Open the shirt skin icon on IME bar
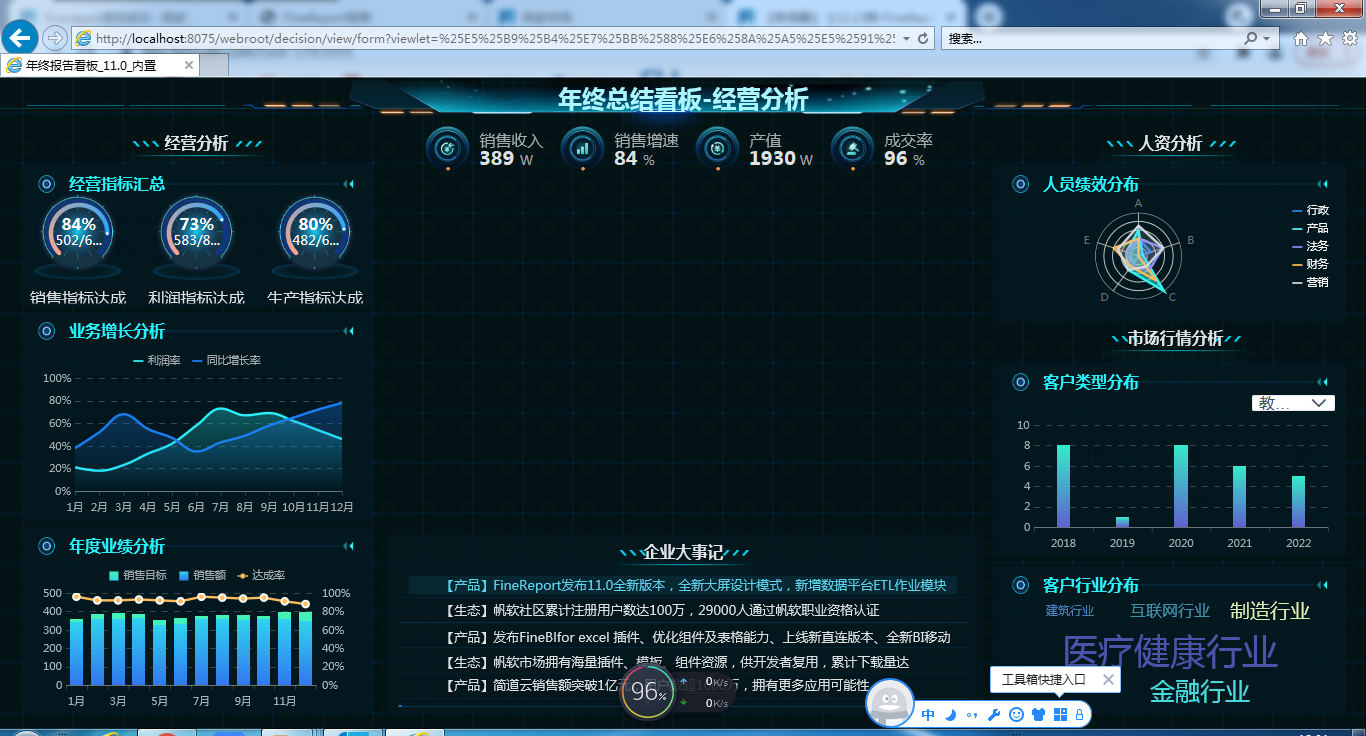The width and height of the screenshot is (1366, 736). [x=1039, y=714]
